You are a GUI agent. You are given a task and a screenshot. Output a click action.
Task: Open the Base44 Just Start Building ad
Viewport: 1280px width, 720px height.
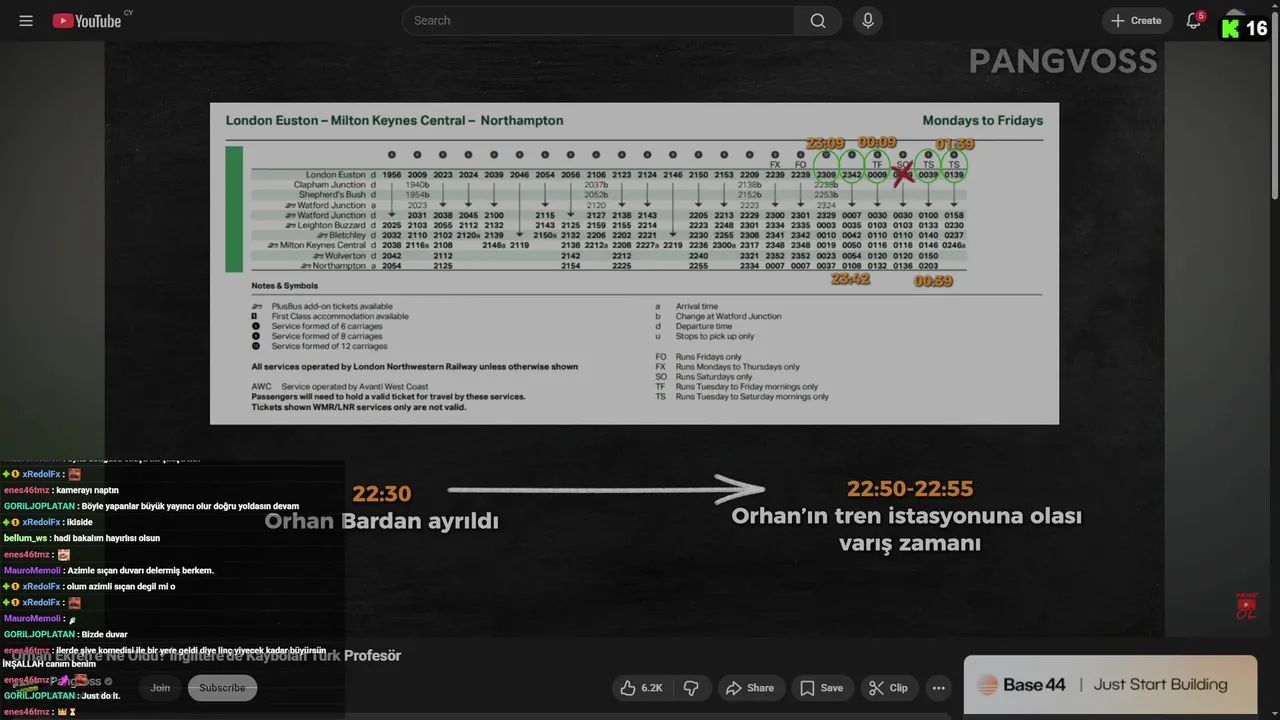1110,685
